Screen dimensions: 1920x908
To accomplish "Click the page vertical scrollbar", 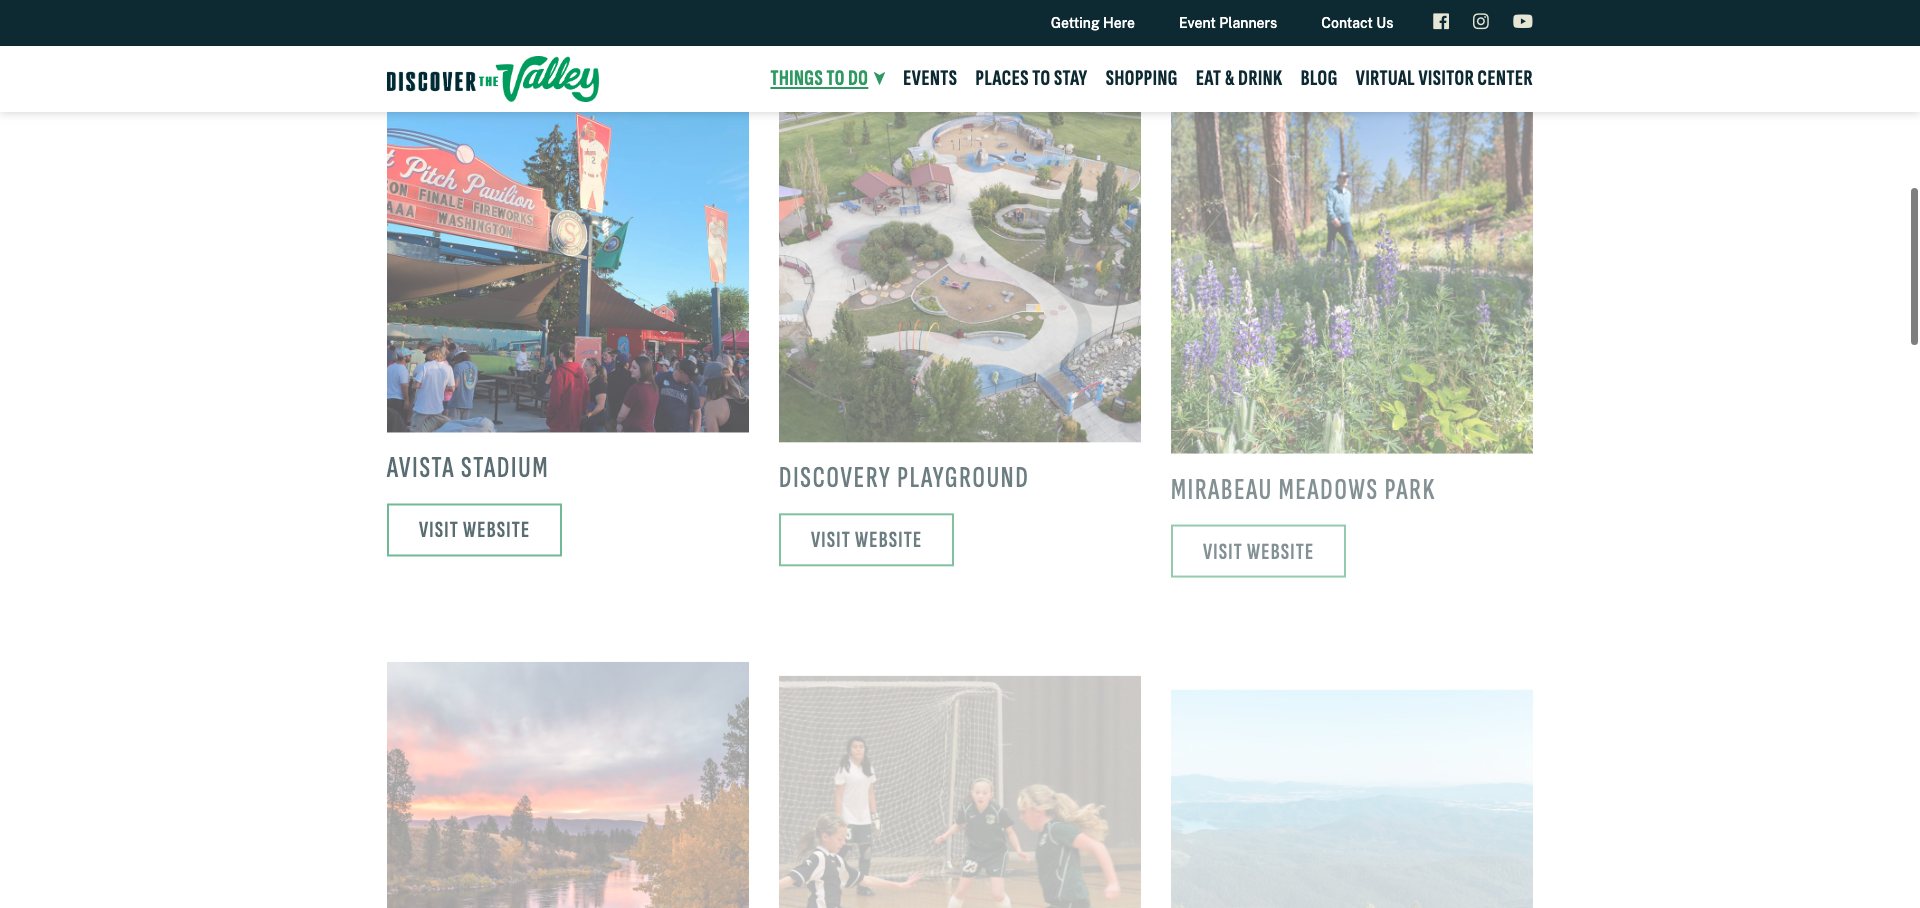I will click(x=1914, y=266).
